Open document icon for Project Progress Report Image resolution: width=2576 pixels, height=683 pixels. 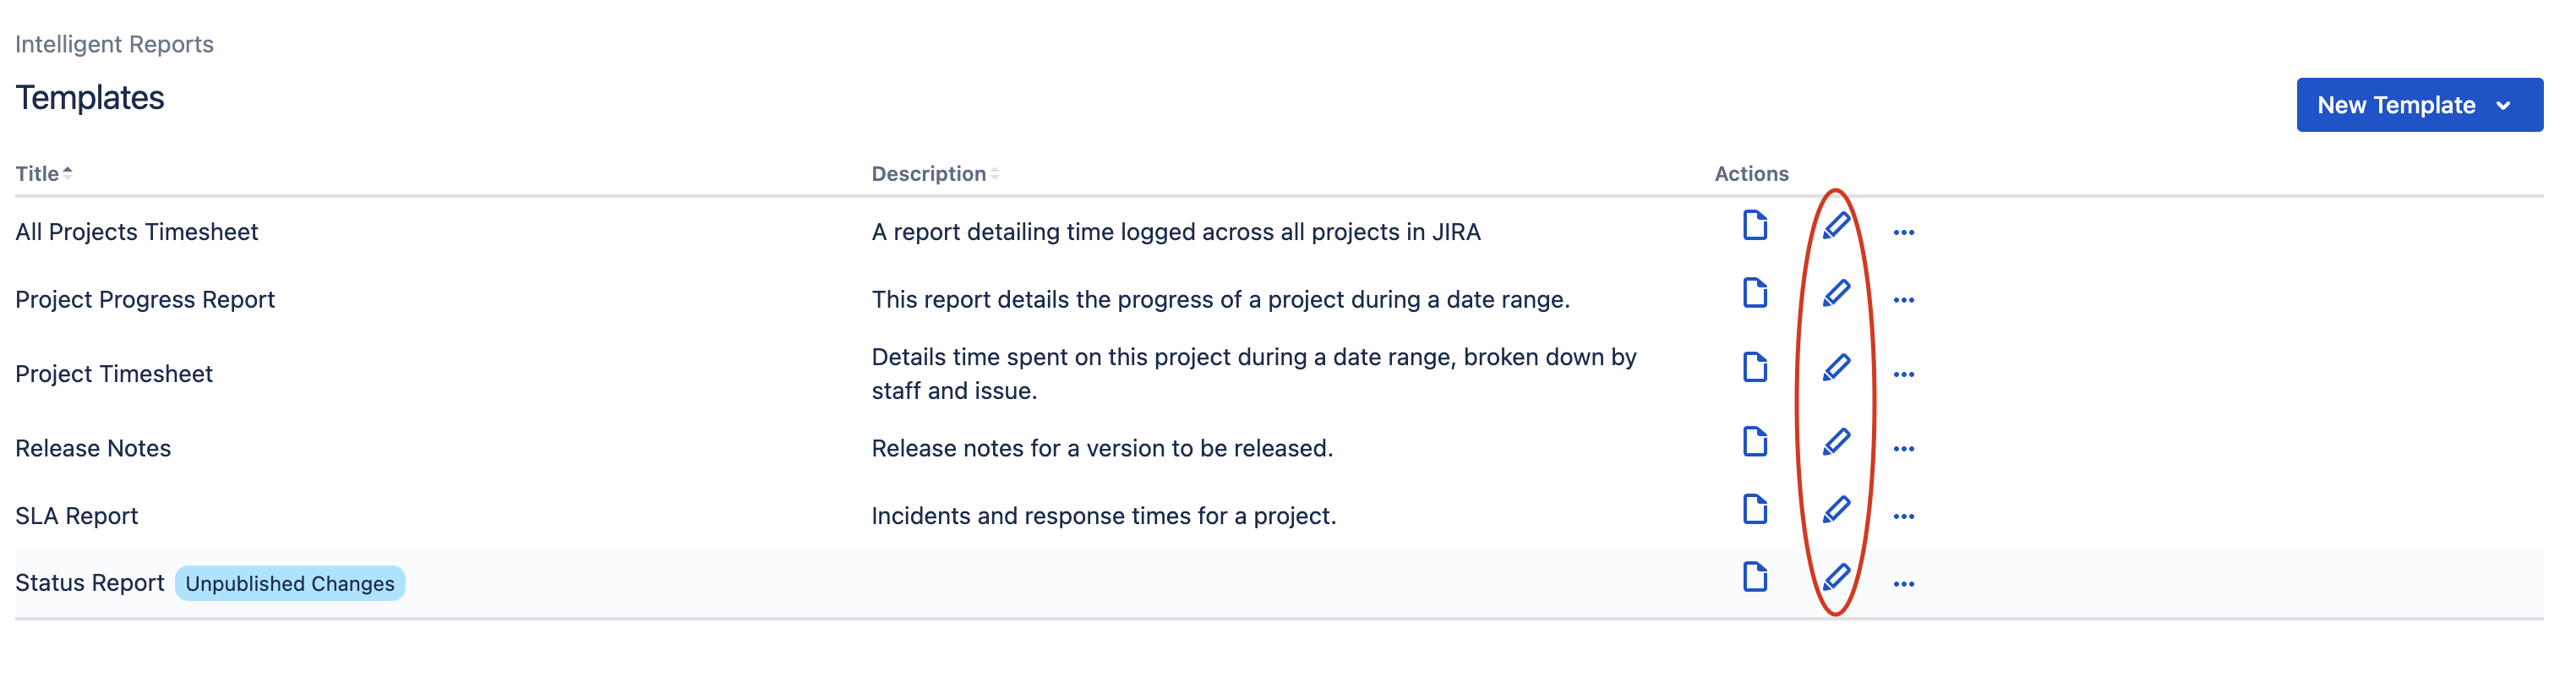point(1754,294)
